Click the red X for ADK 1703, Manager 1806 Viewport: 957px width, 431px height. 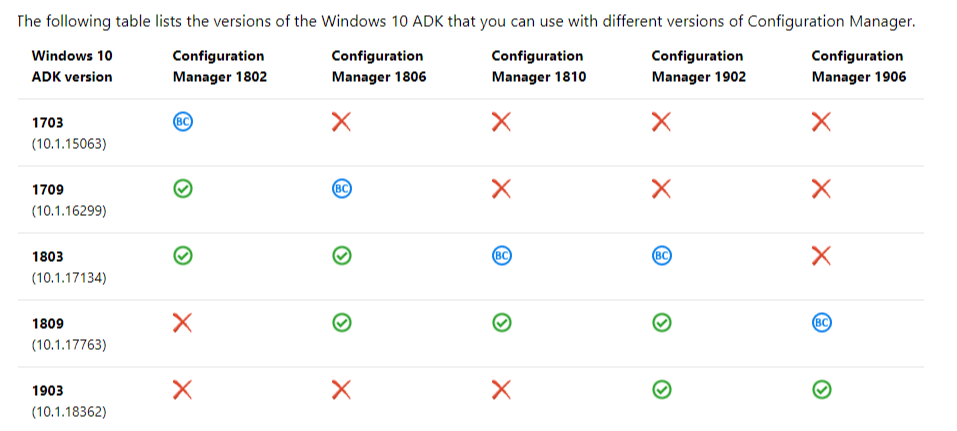tap(342, 121)
